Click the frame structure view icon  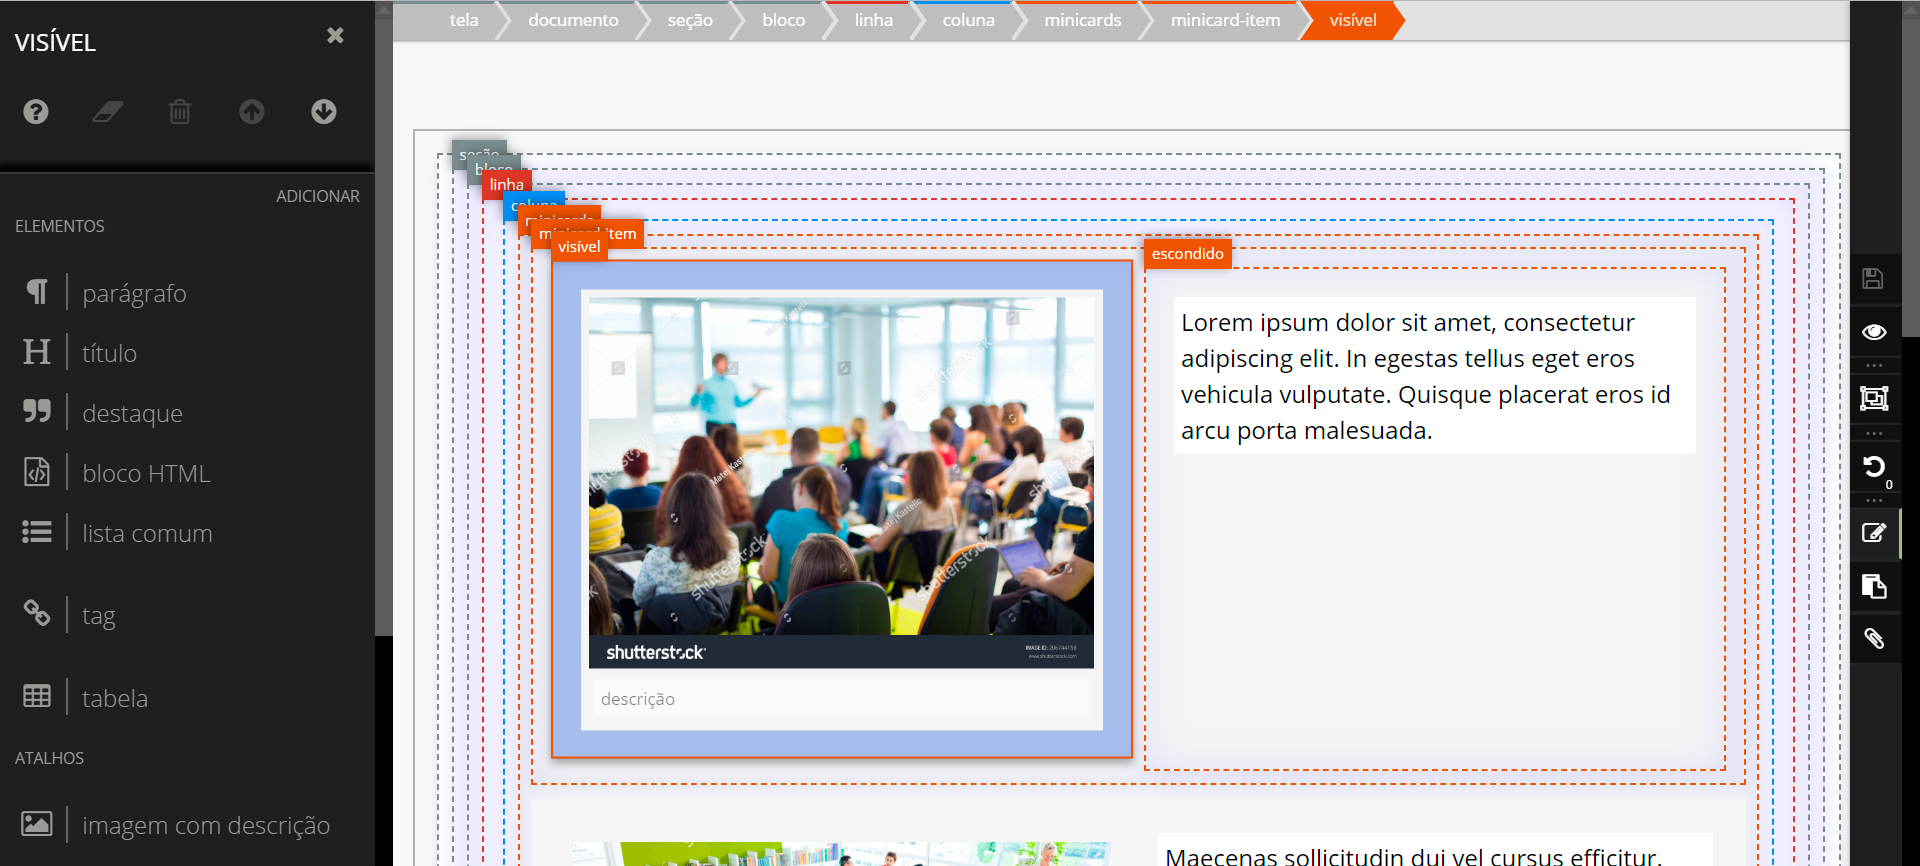tap(1874, 398)
